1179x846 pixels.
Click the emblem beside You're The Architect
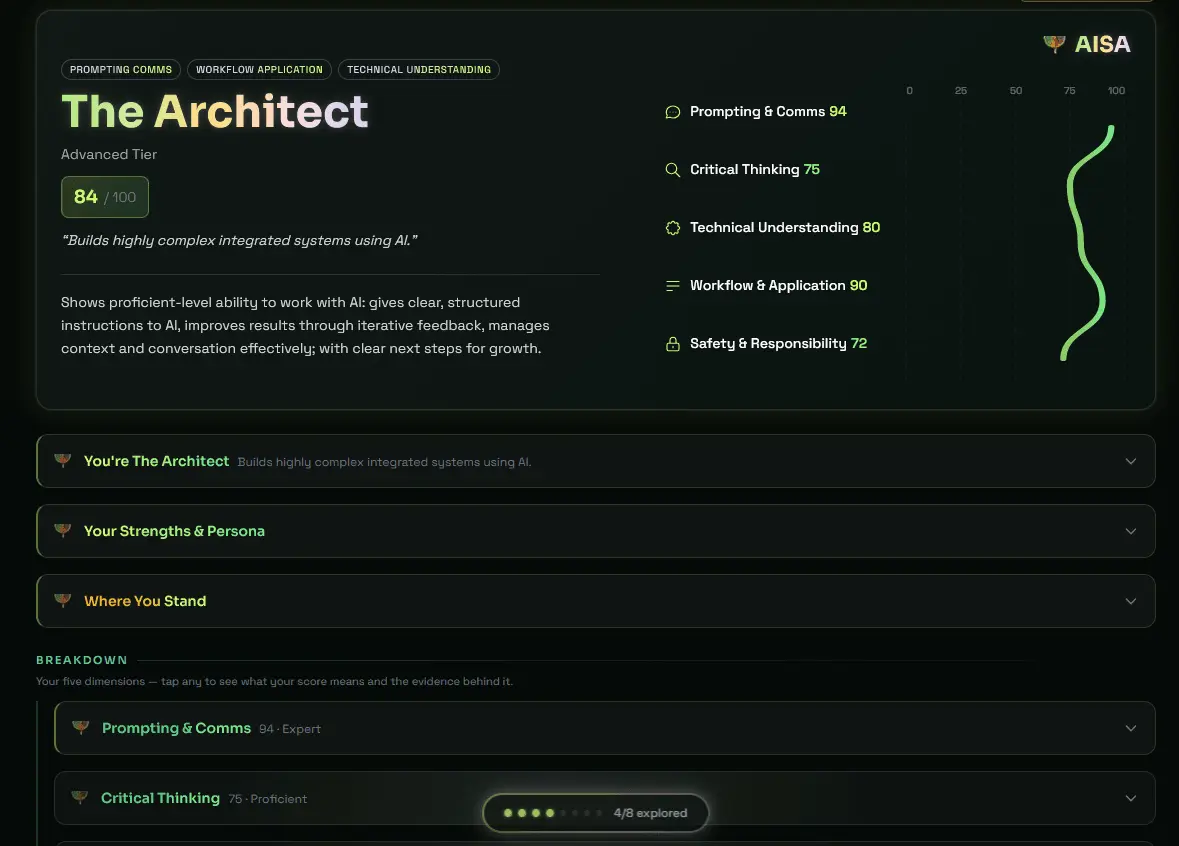click(x=63, y=460)
